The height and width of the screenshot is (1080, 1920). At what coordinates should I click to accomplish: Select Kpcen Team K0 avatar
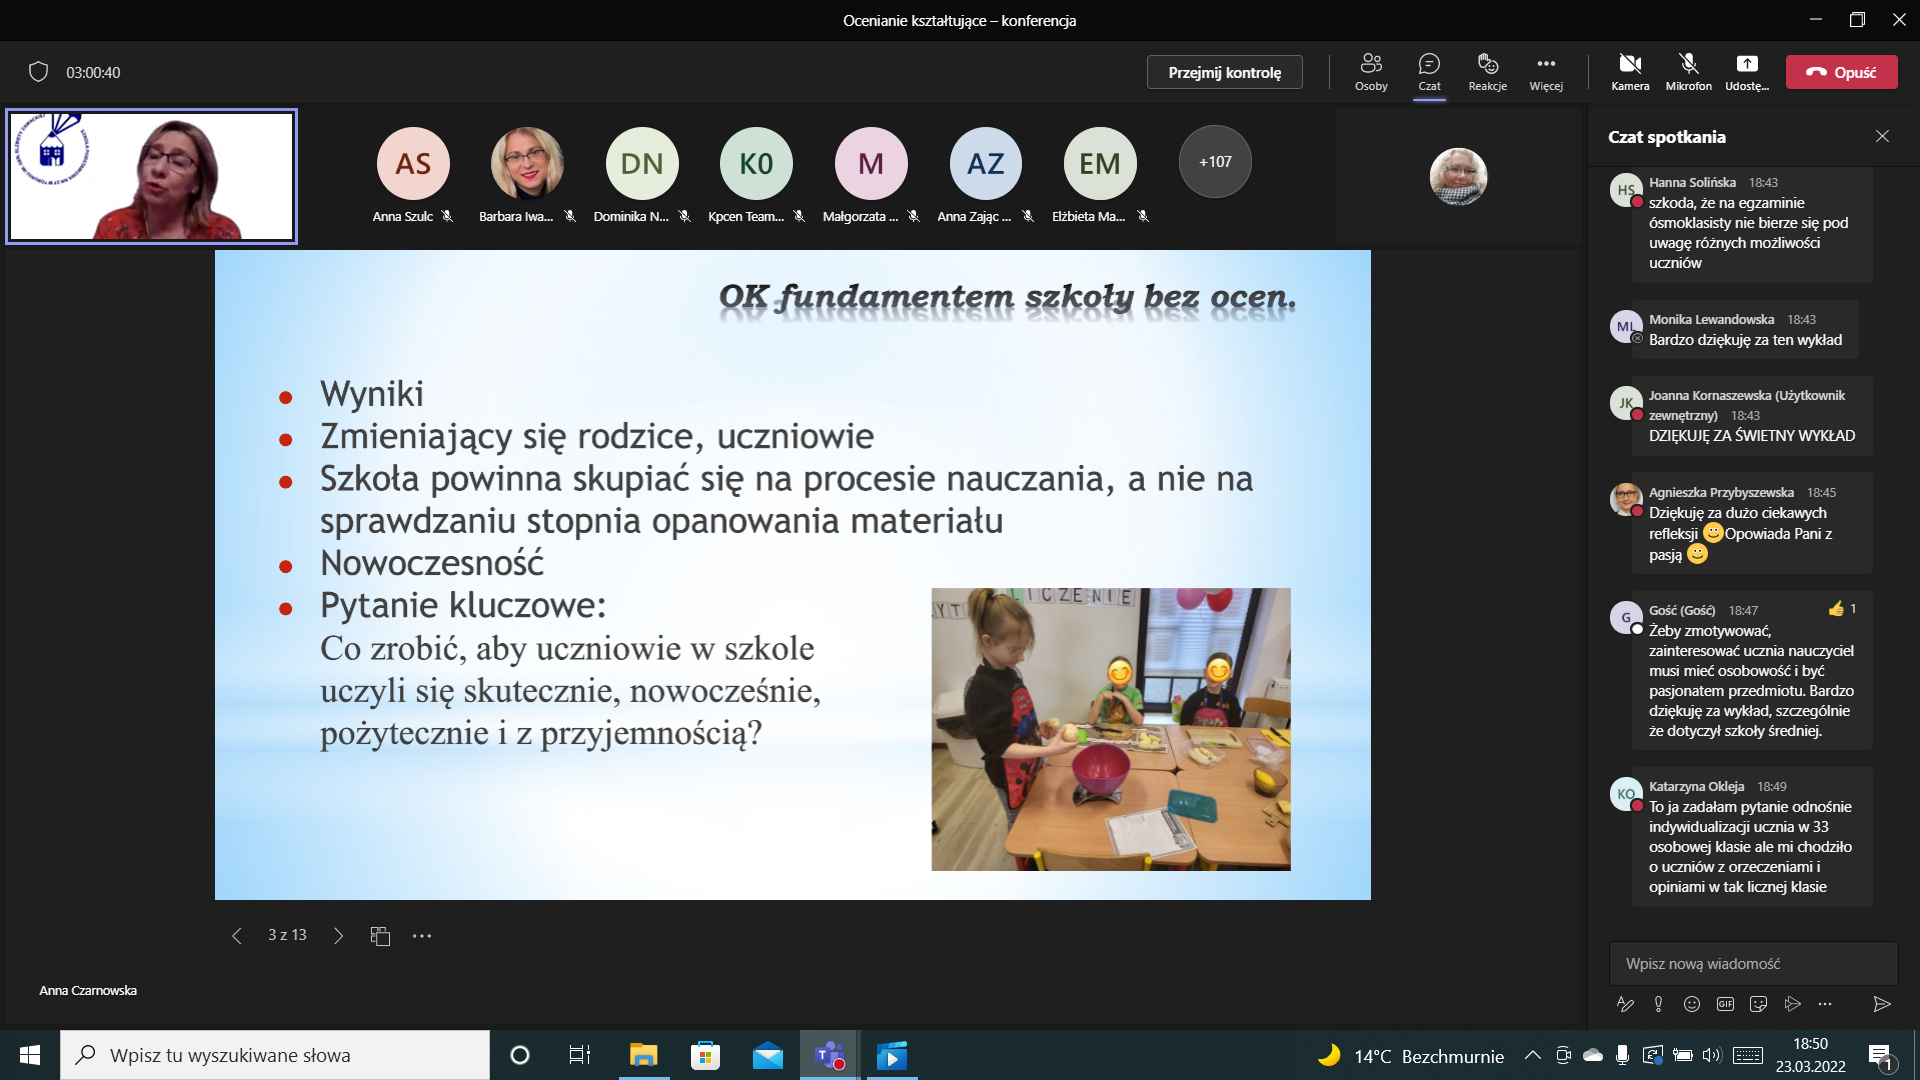(x=756, y=163)
